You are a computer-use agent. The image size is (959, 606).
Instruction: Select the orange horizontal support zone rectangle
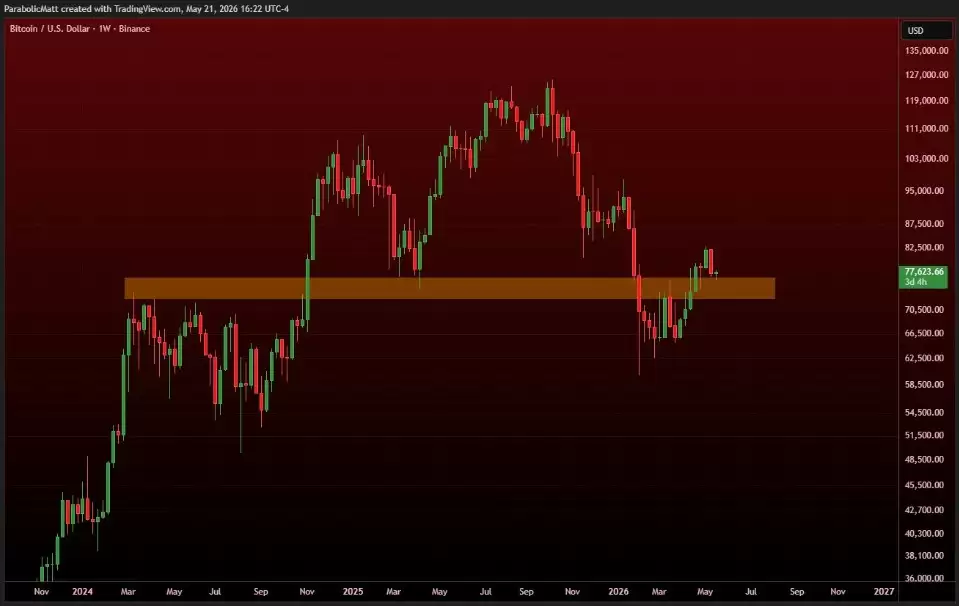tap(450, 289)
